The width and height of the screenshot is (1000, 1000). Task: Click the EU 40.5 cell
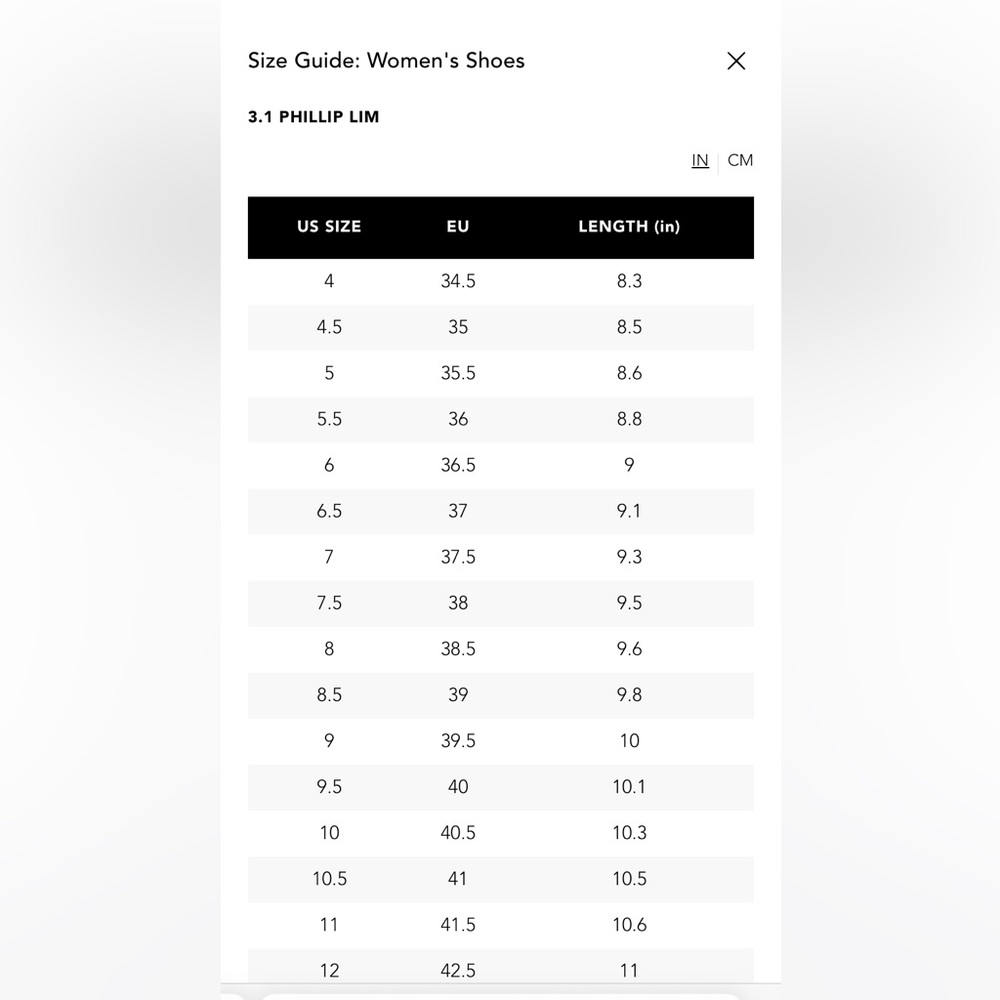tap(458, 832)
